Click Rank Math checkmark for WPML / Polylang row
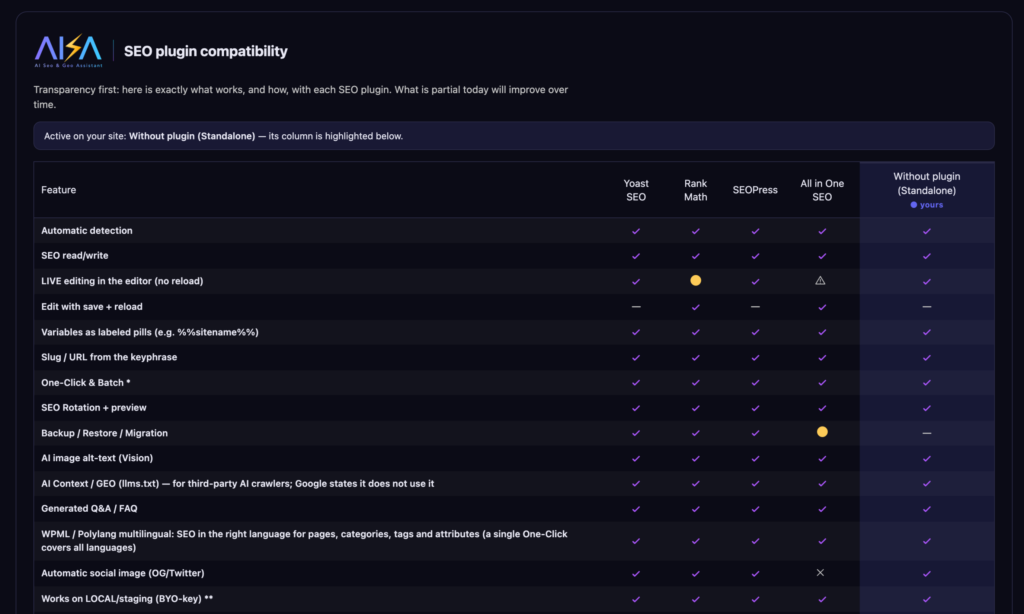The height and width of the screenshot is (614, 1024). click(696, 541)
